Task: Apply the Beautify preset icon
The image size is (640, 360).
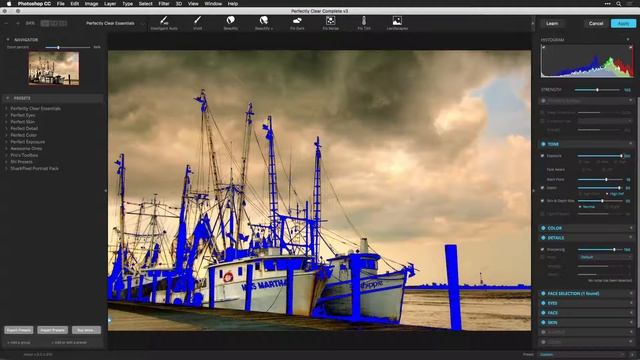Action: click(231, 20)
